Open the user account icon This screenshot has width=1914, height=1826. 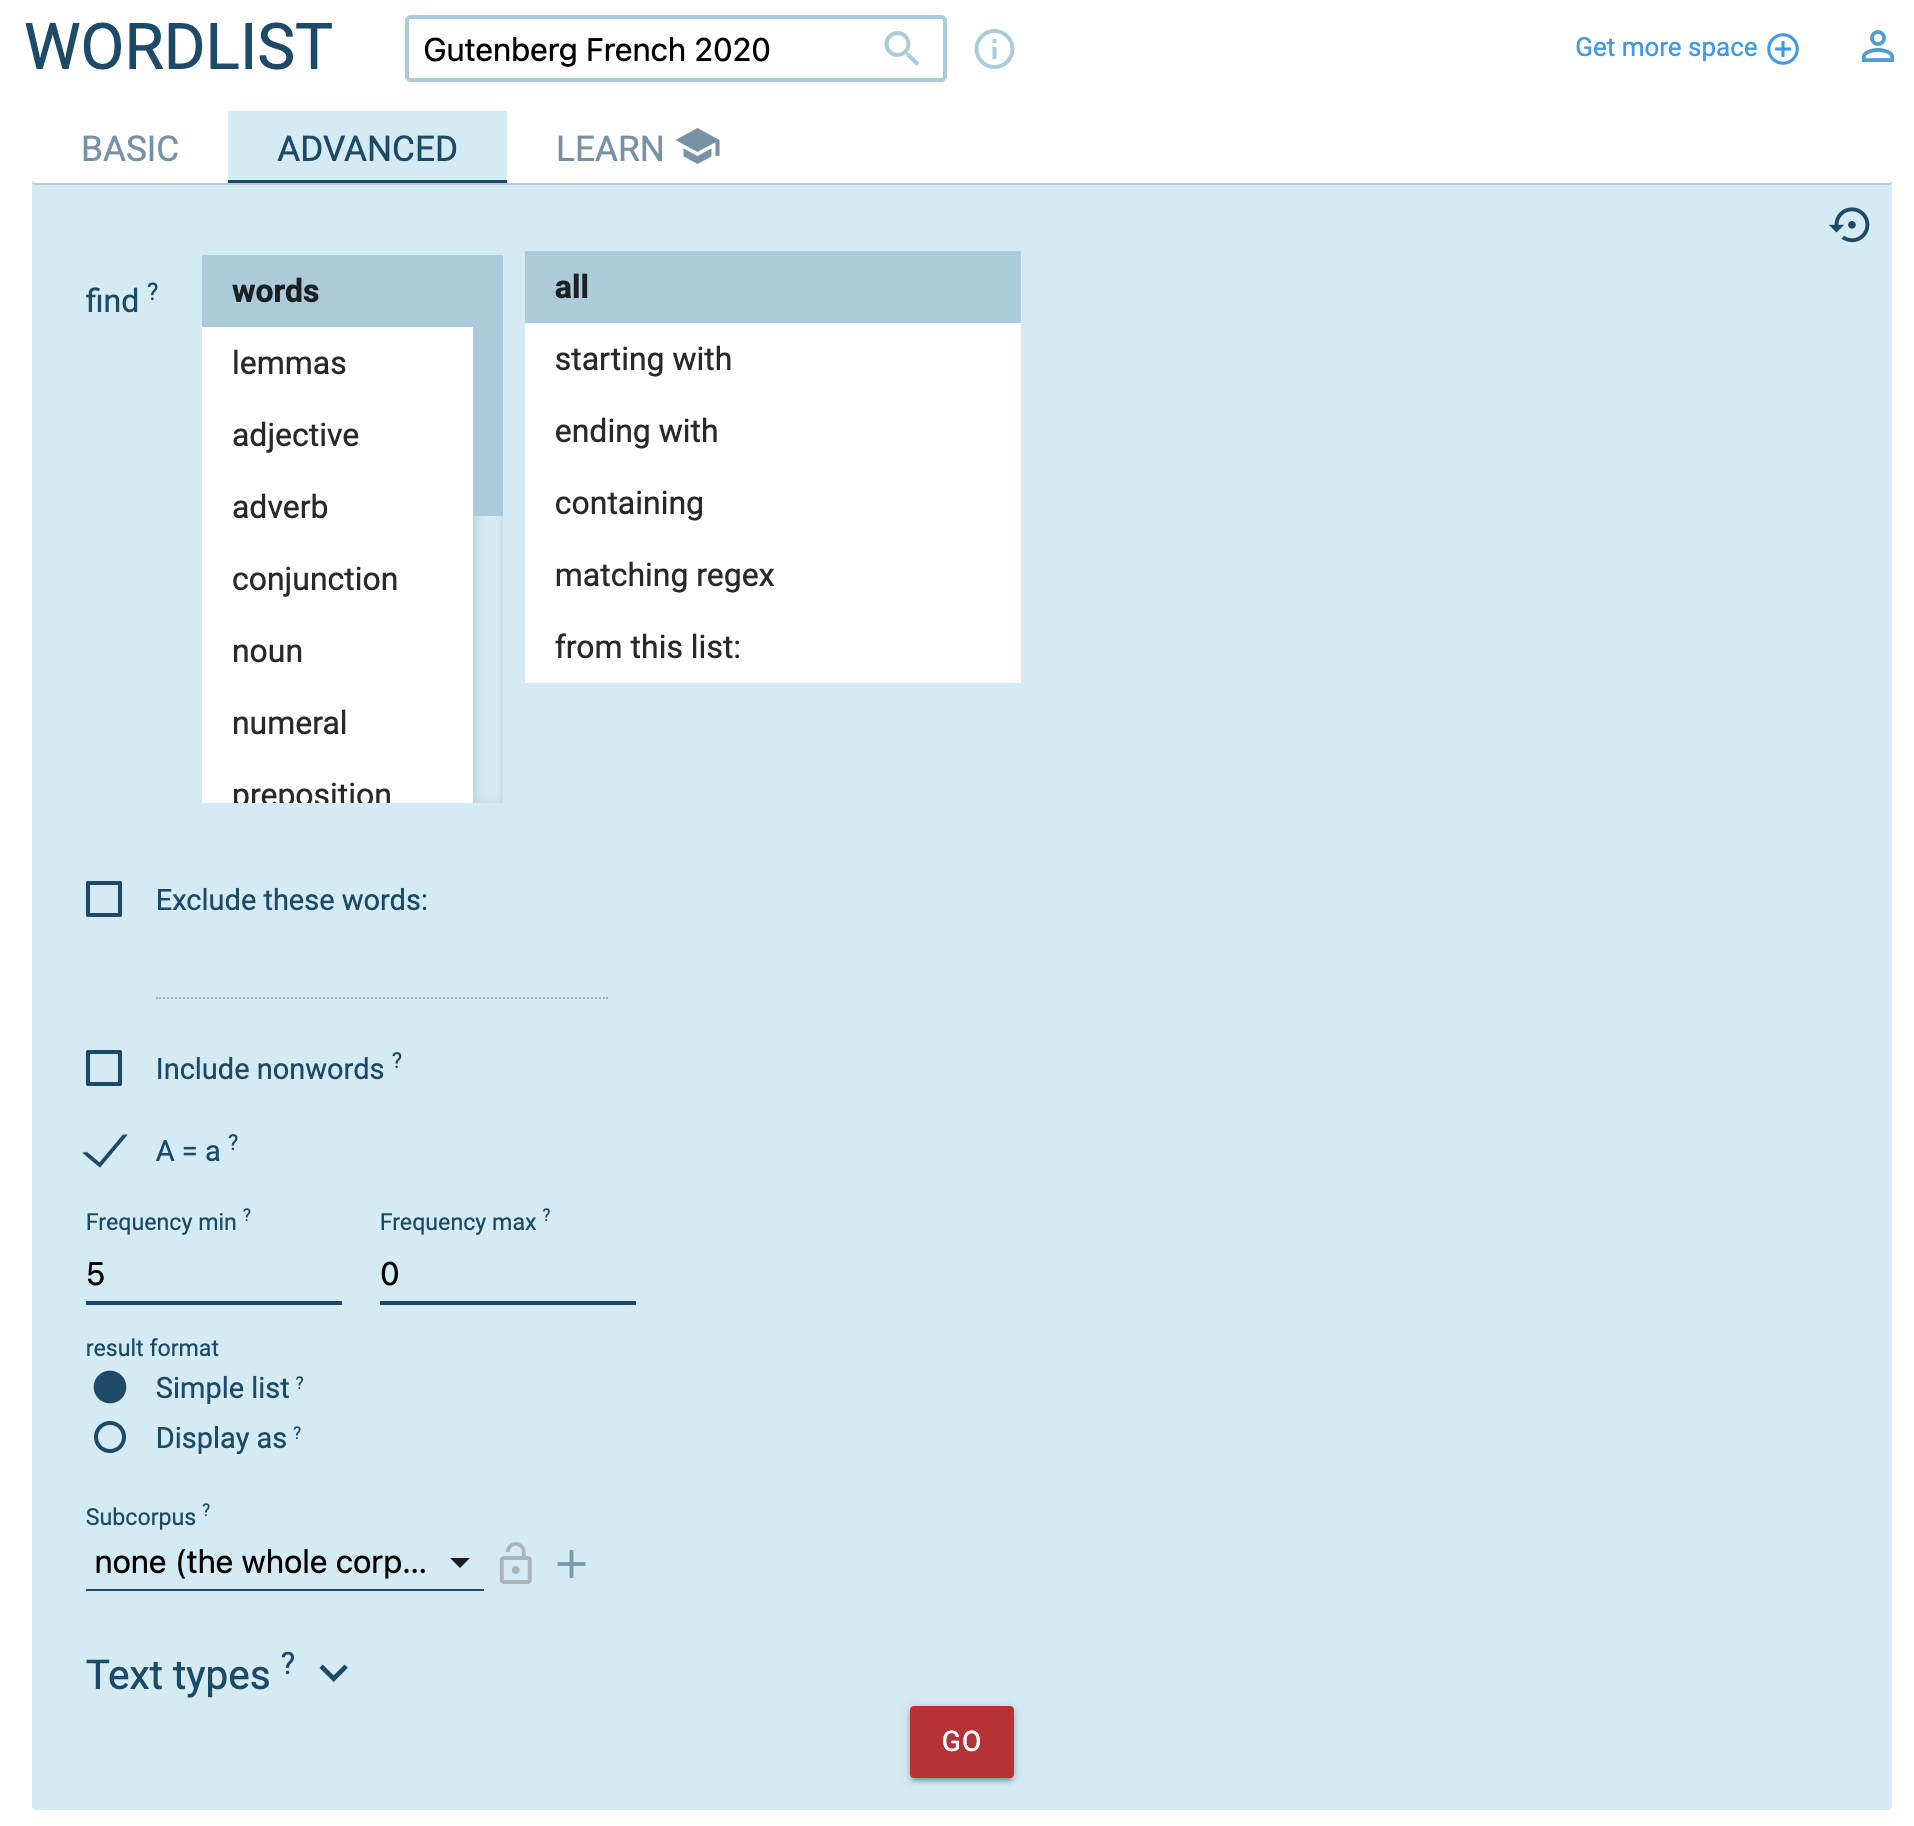pos(1877,46)
